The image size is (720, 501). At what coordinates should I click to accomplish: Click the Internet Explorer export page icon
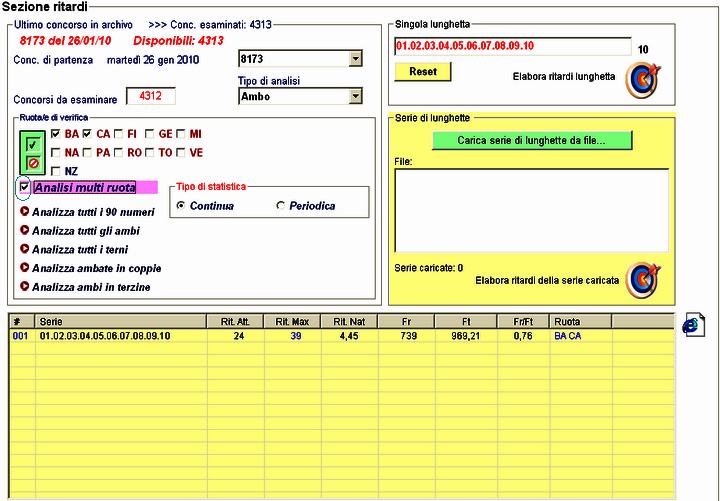click(694, 326)
